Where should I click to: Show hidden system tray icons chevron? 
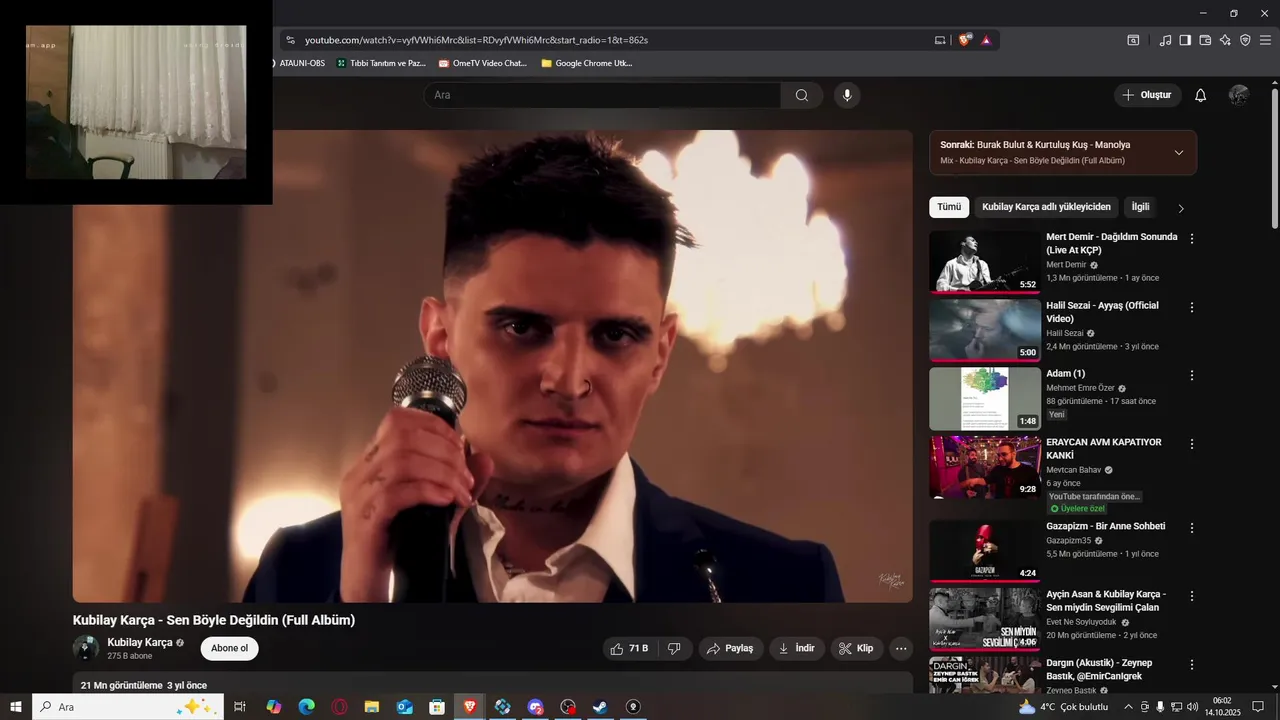pos(1129,707)
